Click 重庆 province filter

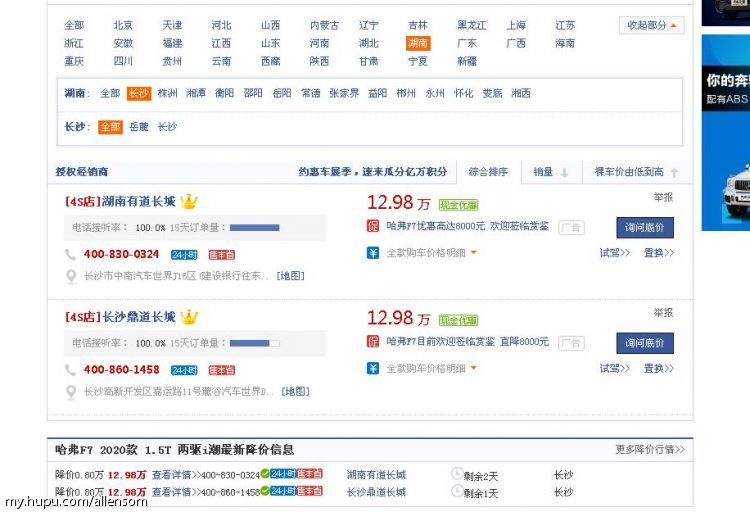pyautogui.click(x=74, y=61)
